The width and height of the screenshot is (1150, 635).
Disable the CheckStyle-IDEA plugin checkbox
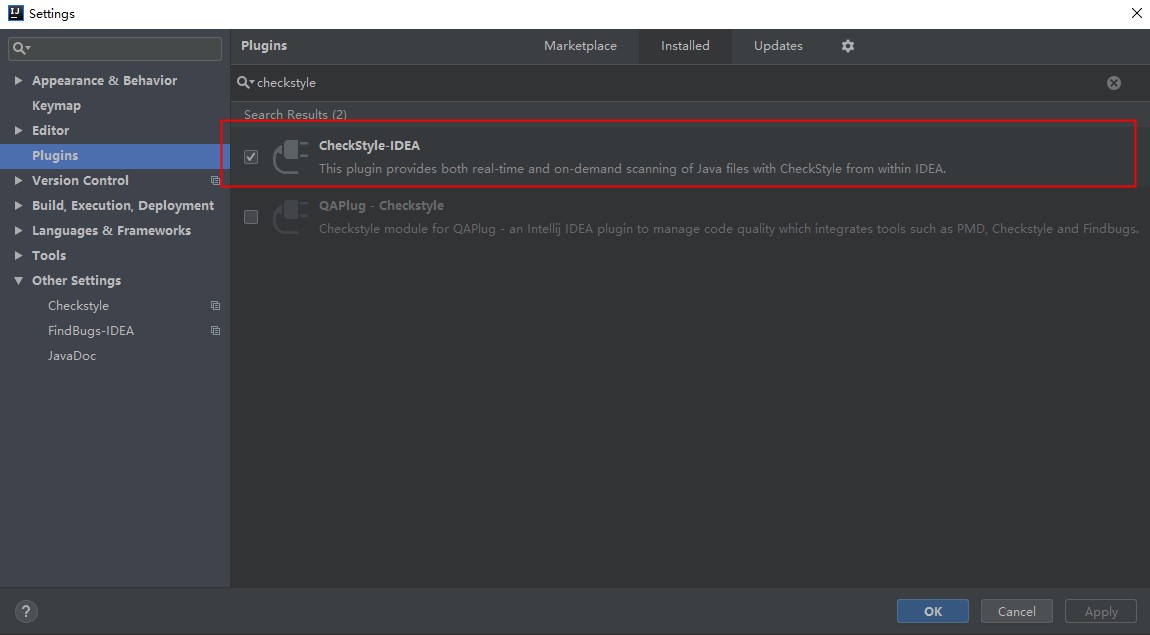[251, 157]
